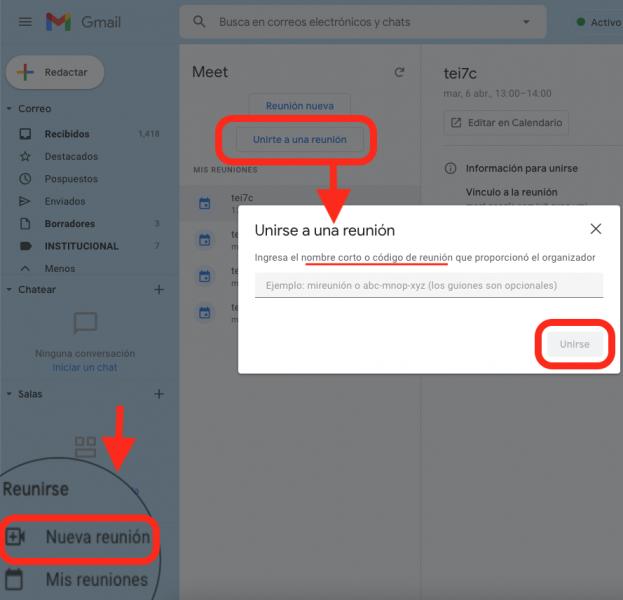The height and width of the screenshot is (600, 623).
Task: Create a new room with Salas plus
Action: point(158,394)
